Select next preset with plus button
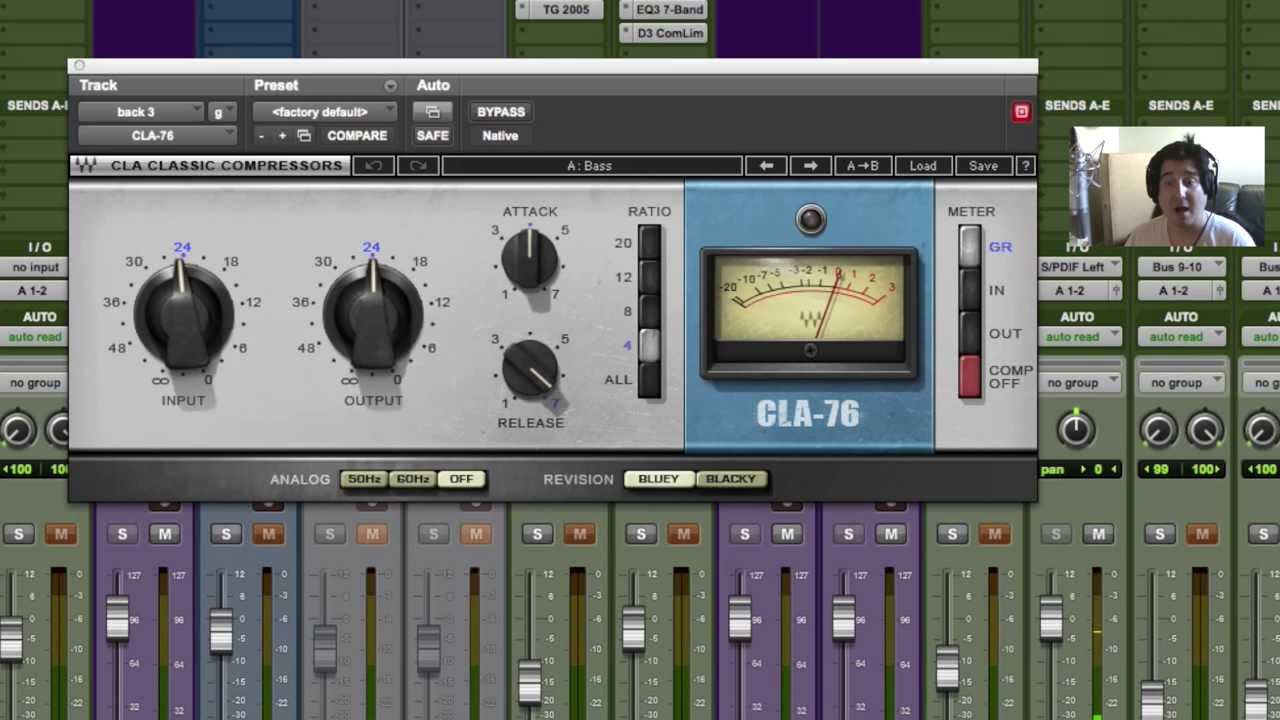Screen dimensions: 1280x720 (282, 136)
